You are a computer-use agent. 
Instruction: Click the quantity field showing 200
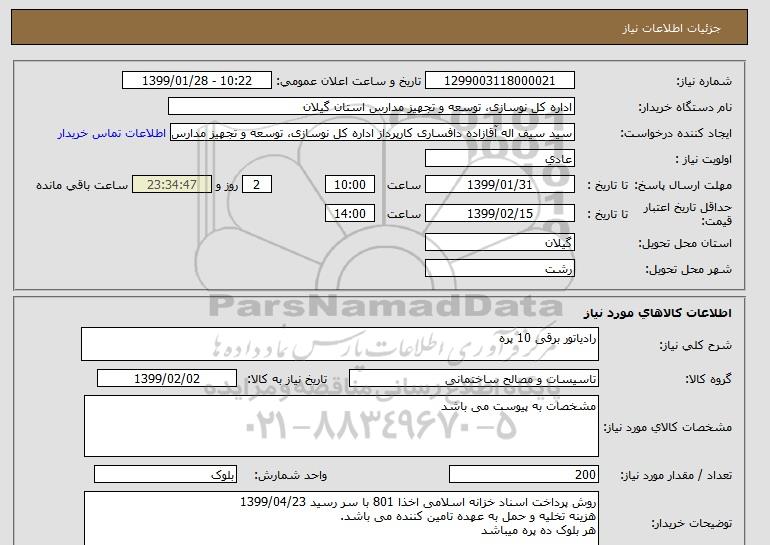click(x=524, y=475)
